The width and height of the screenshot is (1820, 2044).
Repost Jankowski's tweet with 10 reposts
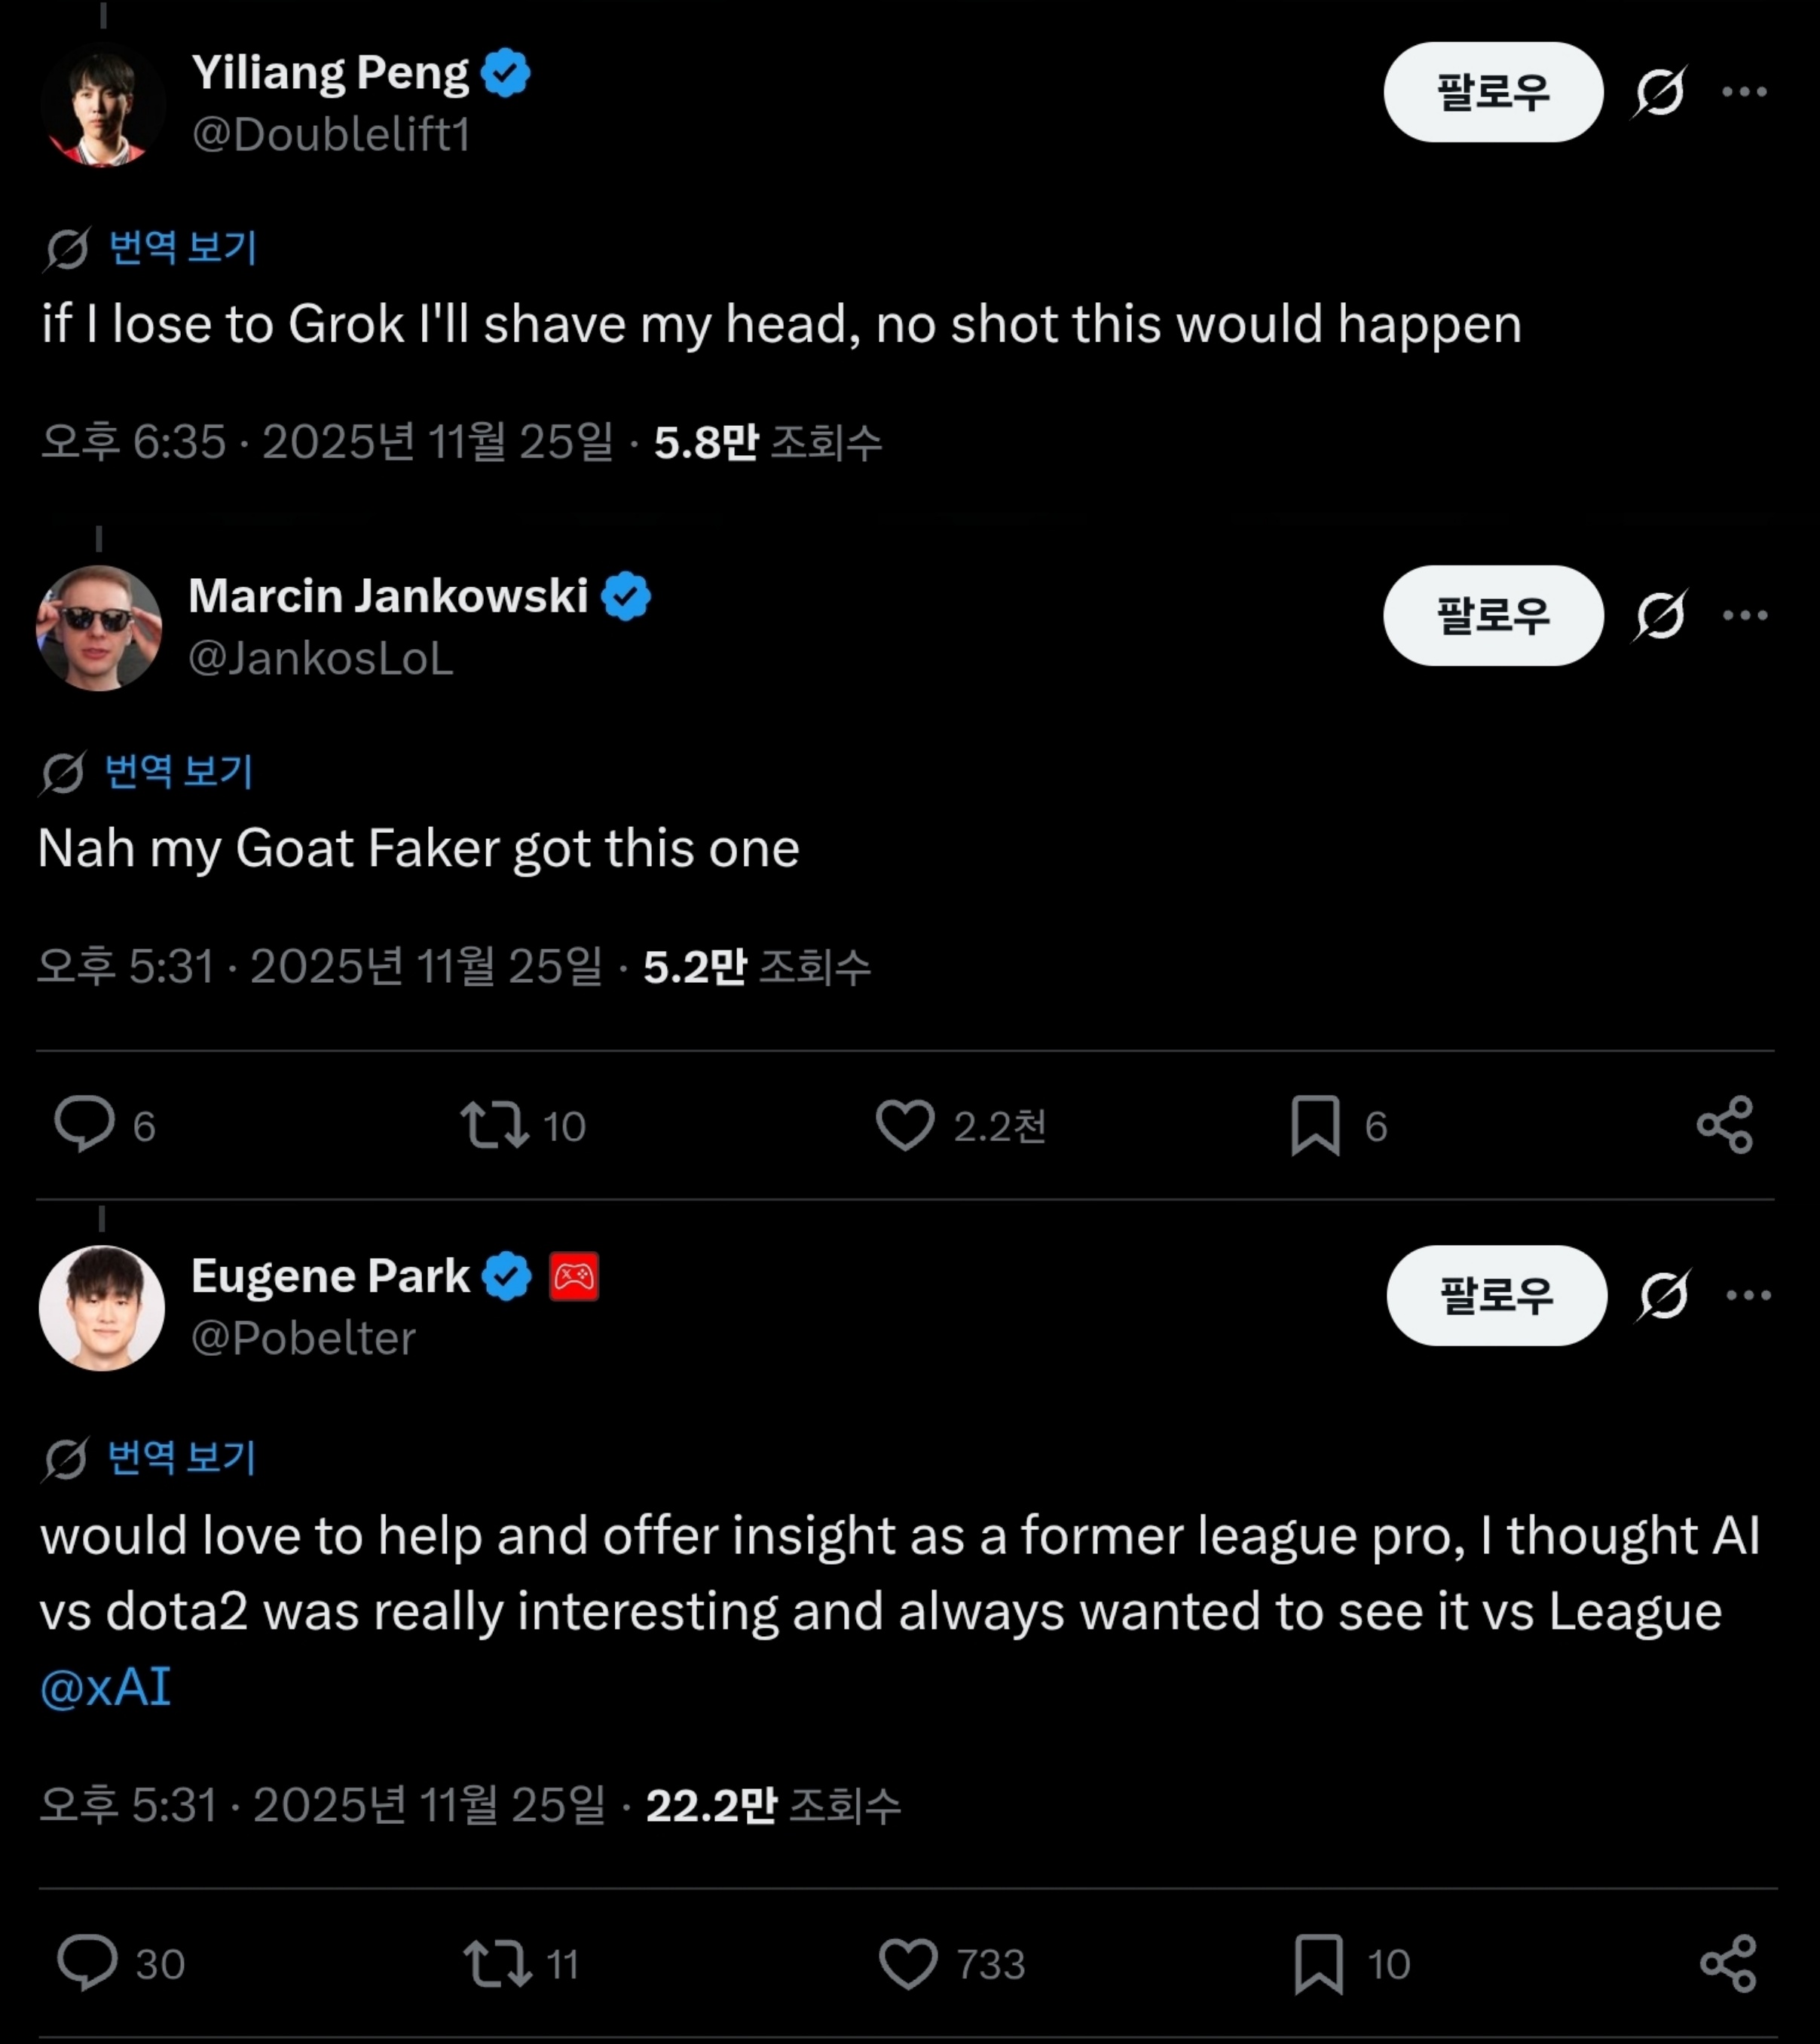click(x=495, y=1124)
